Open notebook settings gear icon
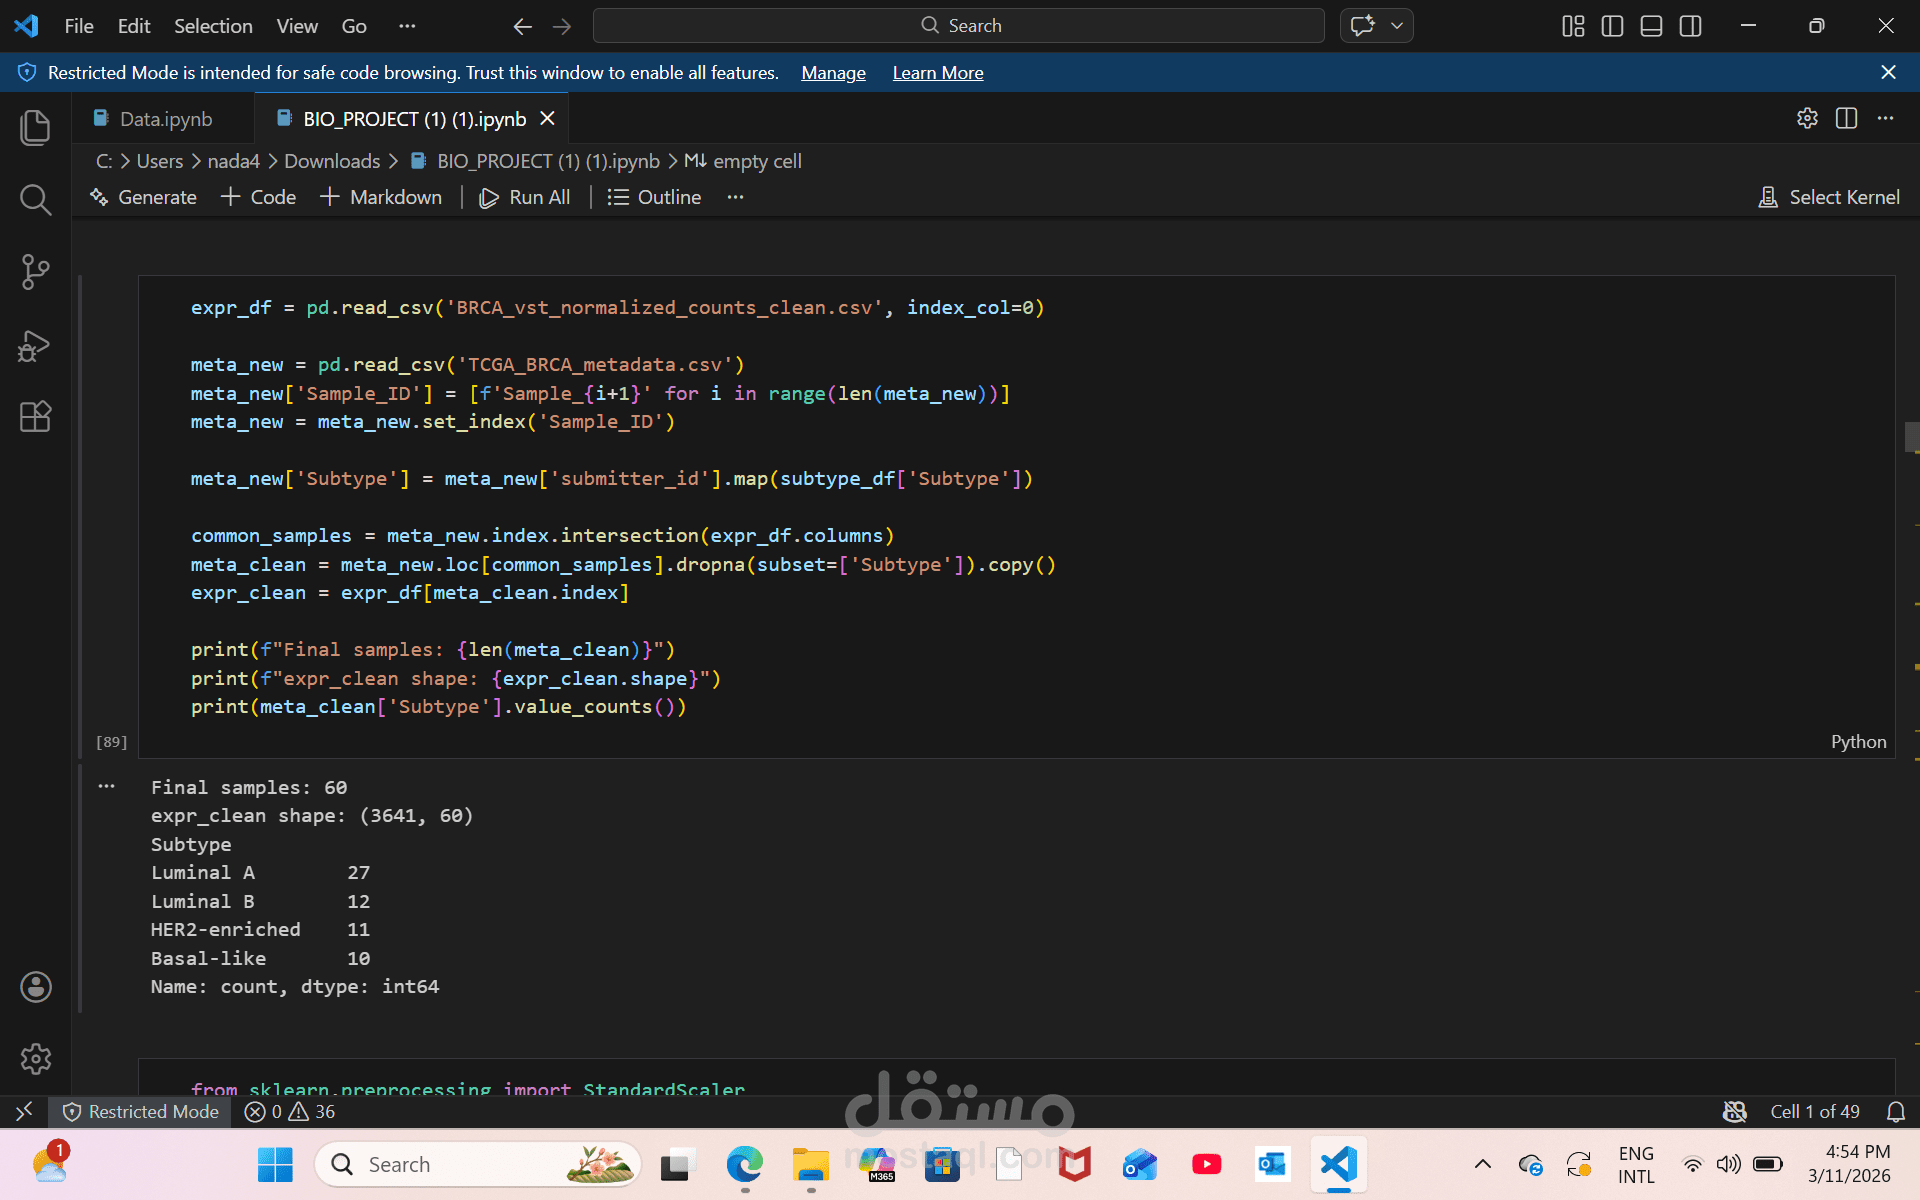 click(1807, 118)
